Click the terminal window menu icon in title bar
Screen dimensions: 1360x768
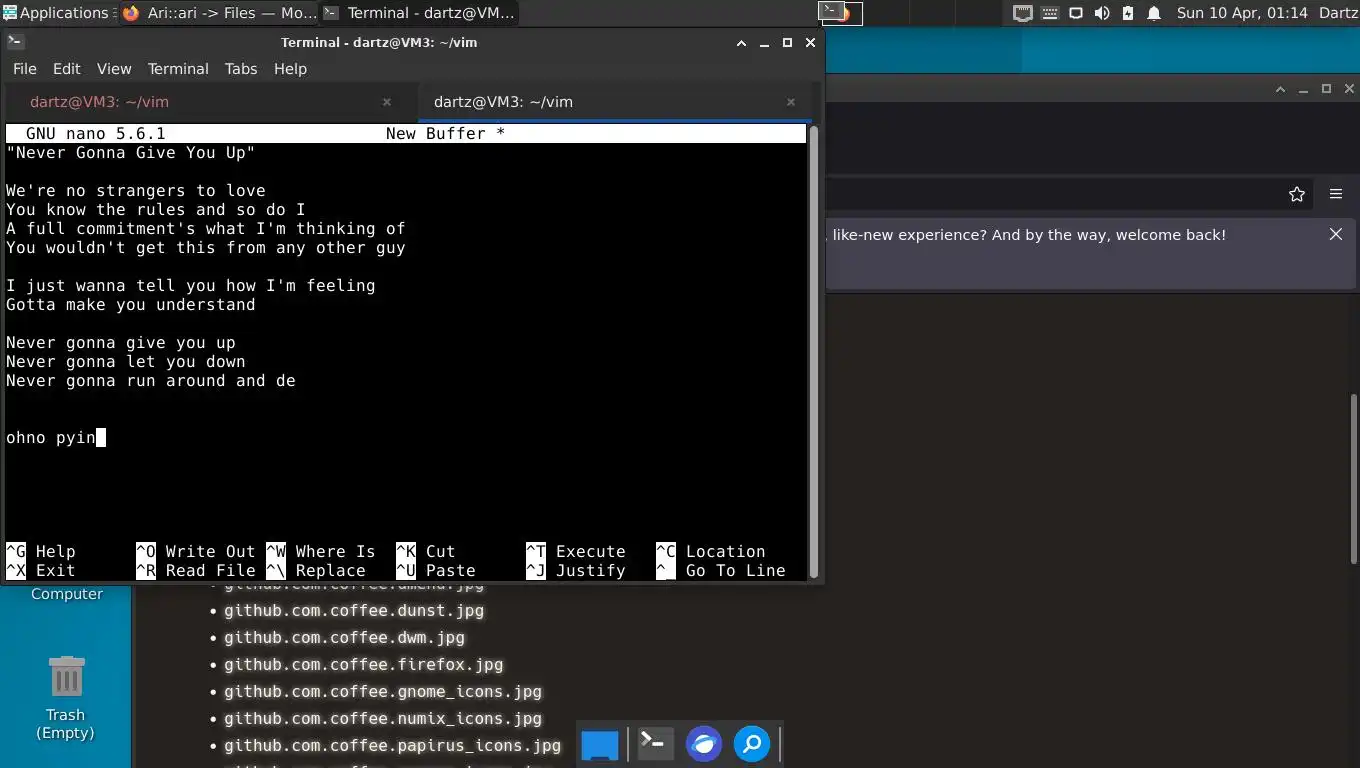tap(15, 42)
